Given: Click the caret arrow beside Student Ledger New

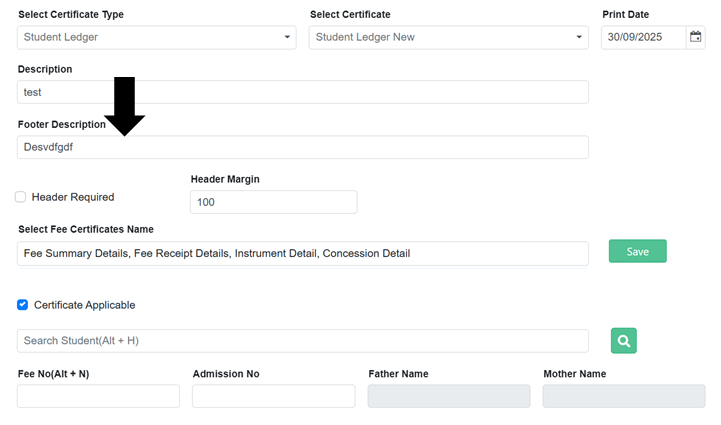Looking at the screenshot, I should [x=579, y=38].
